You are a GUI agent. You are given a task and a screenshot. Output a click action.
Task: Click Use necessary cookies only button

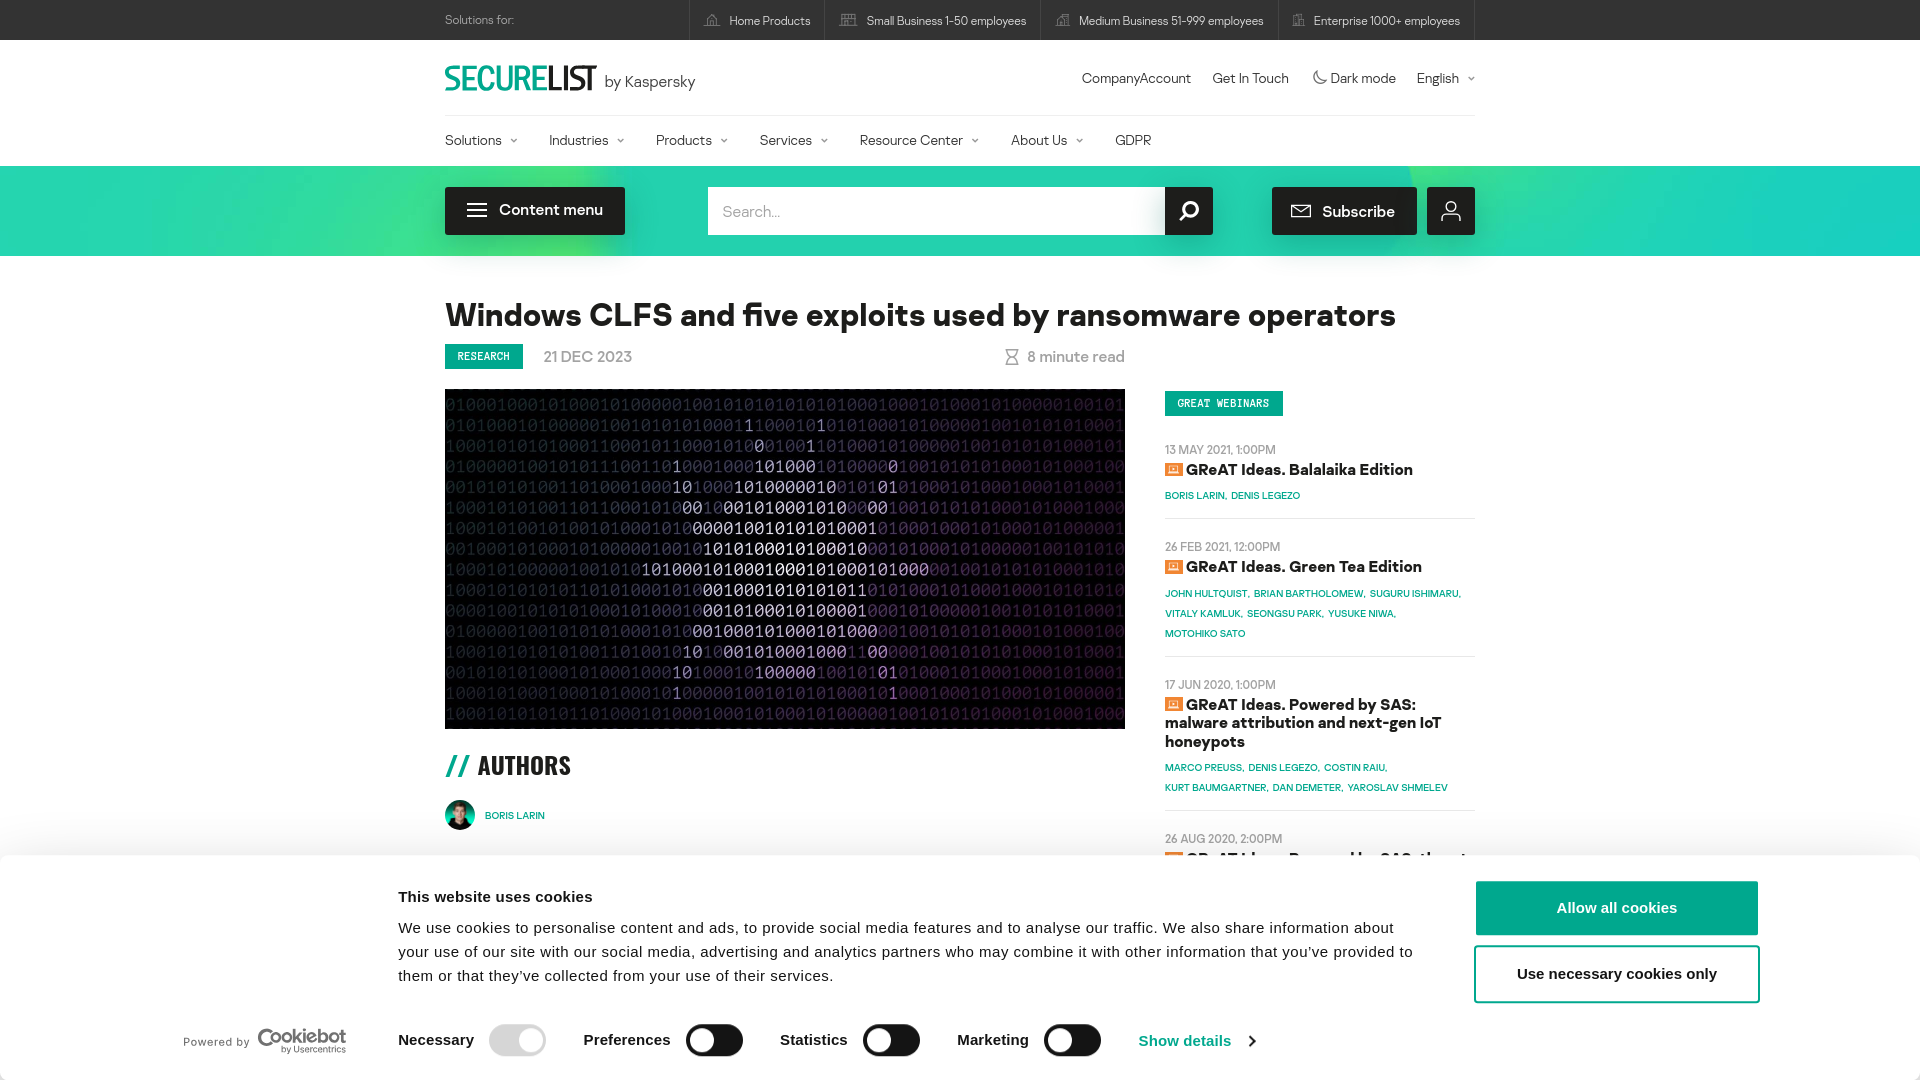(1617, 973)
